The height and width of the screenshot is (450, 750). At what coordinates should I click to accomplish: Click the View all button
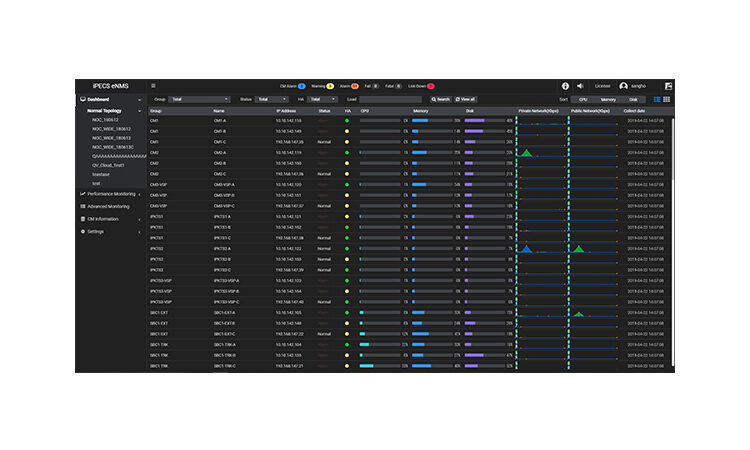(x=466, y=99)
